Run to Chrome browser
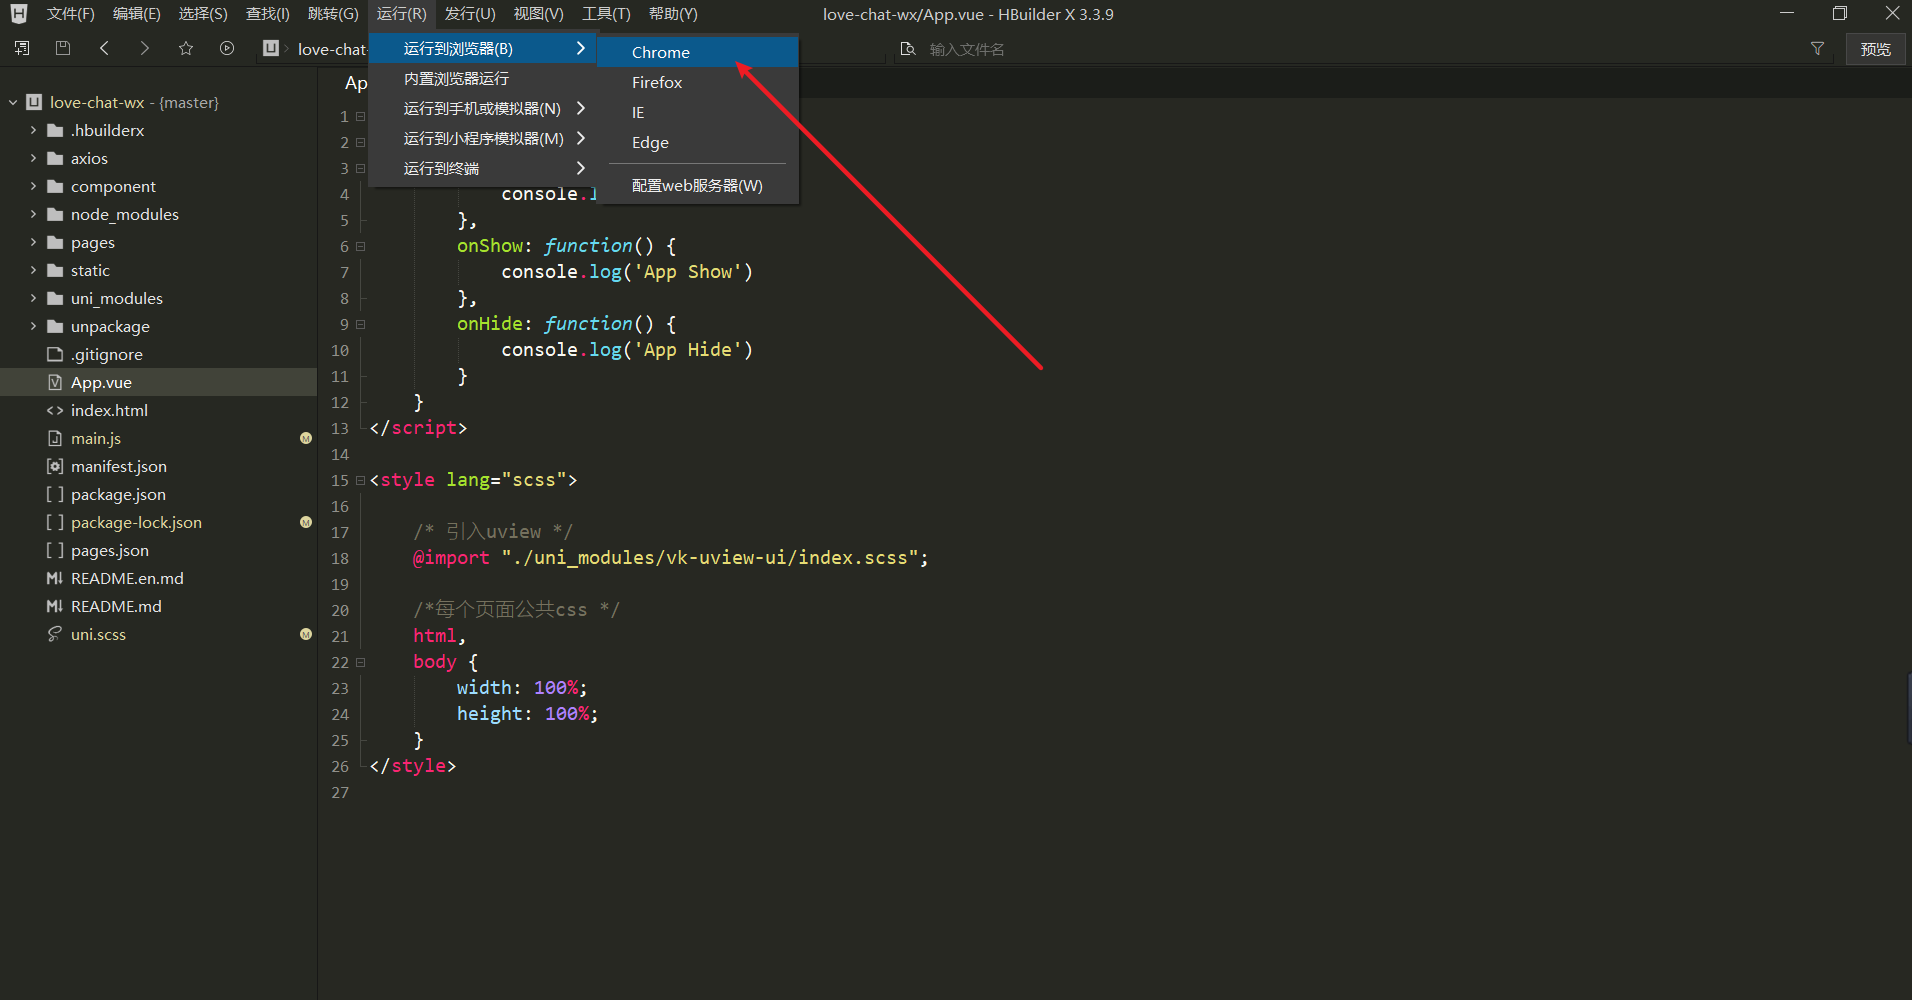Image resolution: width=1912 pixels, height=1000 pixels. pos(698,52)
